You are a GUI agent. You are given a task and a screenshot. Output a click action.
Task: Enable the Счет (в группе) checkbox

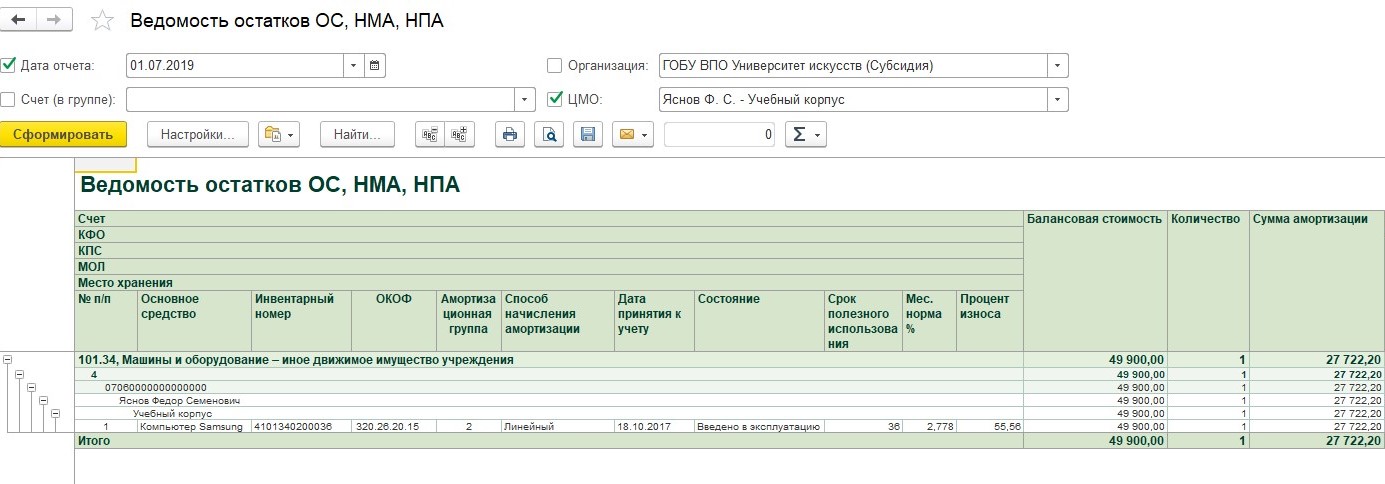click(x=9, y=99)
